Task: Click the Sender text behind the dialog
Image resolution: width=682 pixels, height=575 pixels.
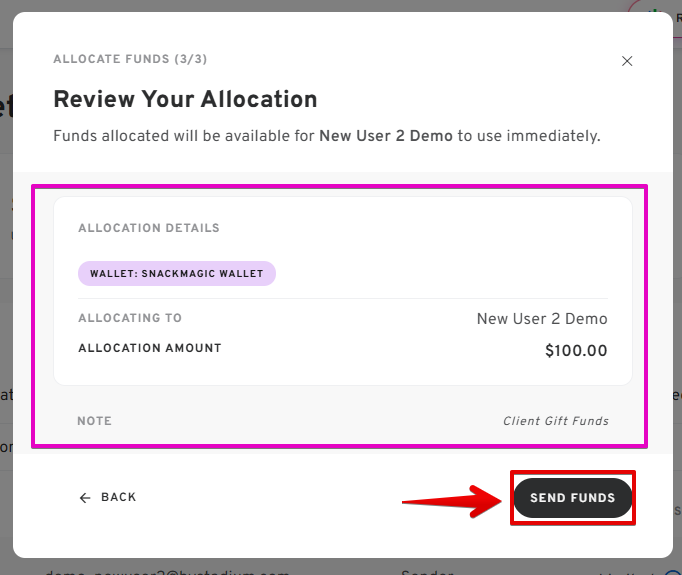Action: tap(428, 572)
